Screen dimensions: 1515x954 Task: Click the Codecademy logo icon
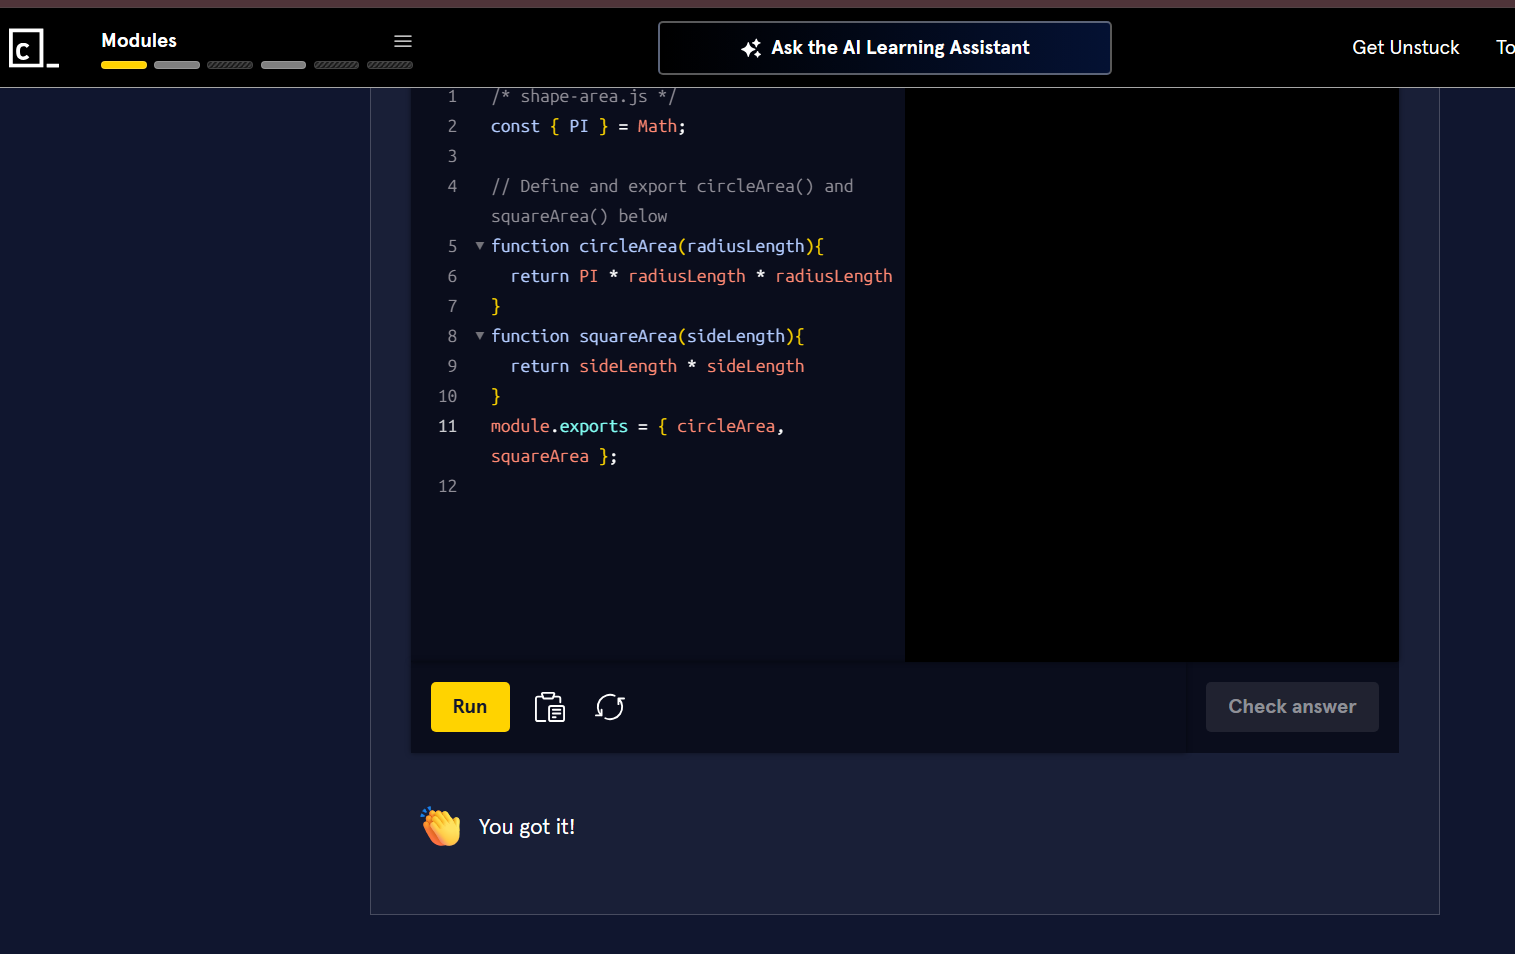point(33,48)
